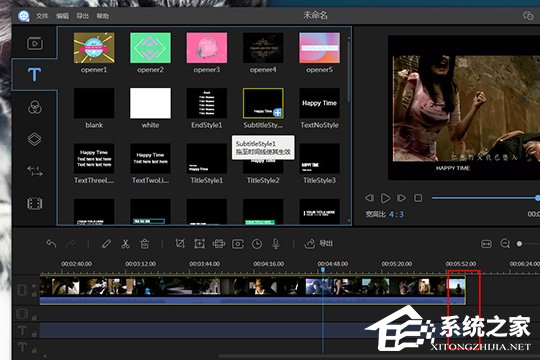Add SubtitleStyle1 using its blue plus button
The width and height of the screenshot is (540, 360).
pos(277,112)
